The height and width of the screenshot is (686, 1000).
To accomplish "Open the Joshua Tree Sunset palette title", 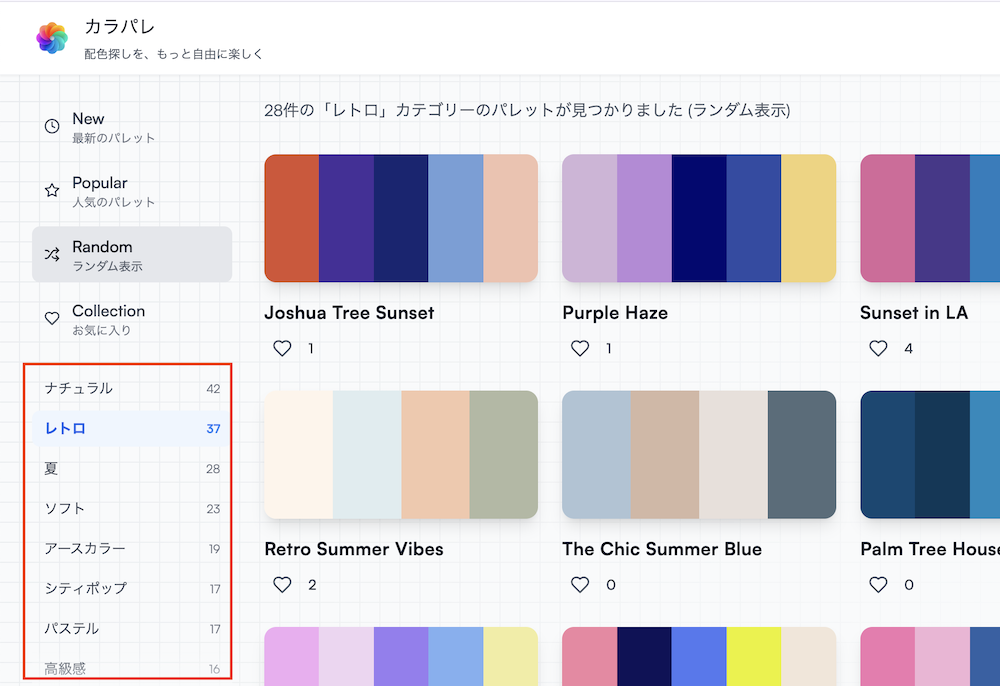I will (349, 313).
